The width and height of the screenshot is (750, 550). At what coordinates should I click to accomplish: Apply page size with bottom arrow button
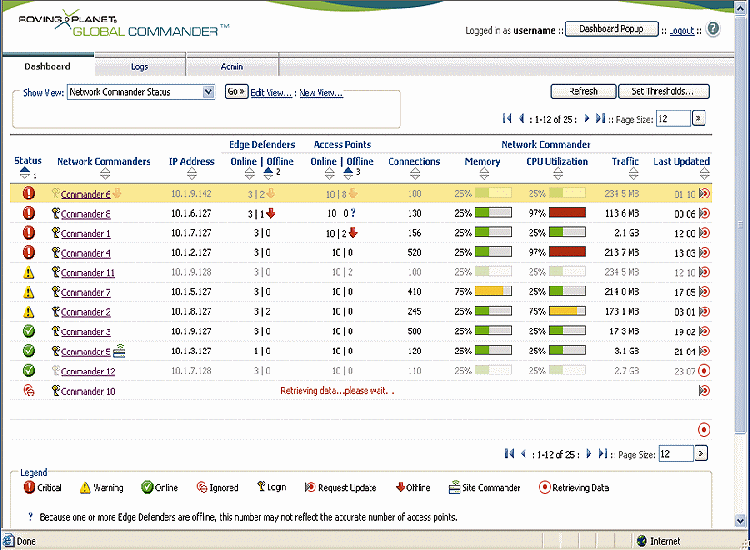tap(701, 453)
